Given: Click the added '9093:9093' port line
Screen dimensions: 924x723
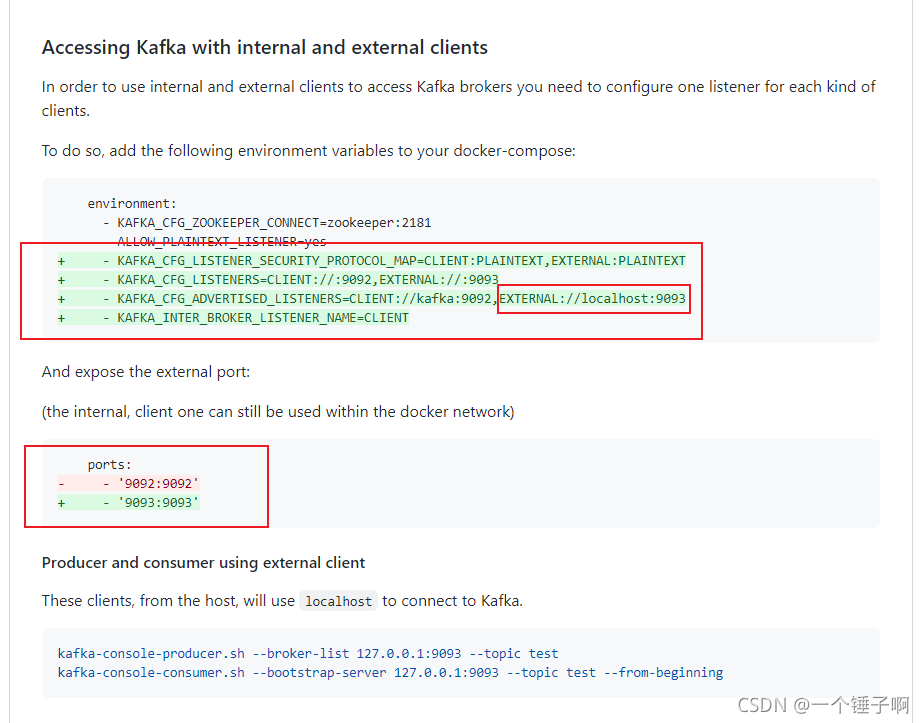Looking at the screenshot, I should [x=128, y=503].
